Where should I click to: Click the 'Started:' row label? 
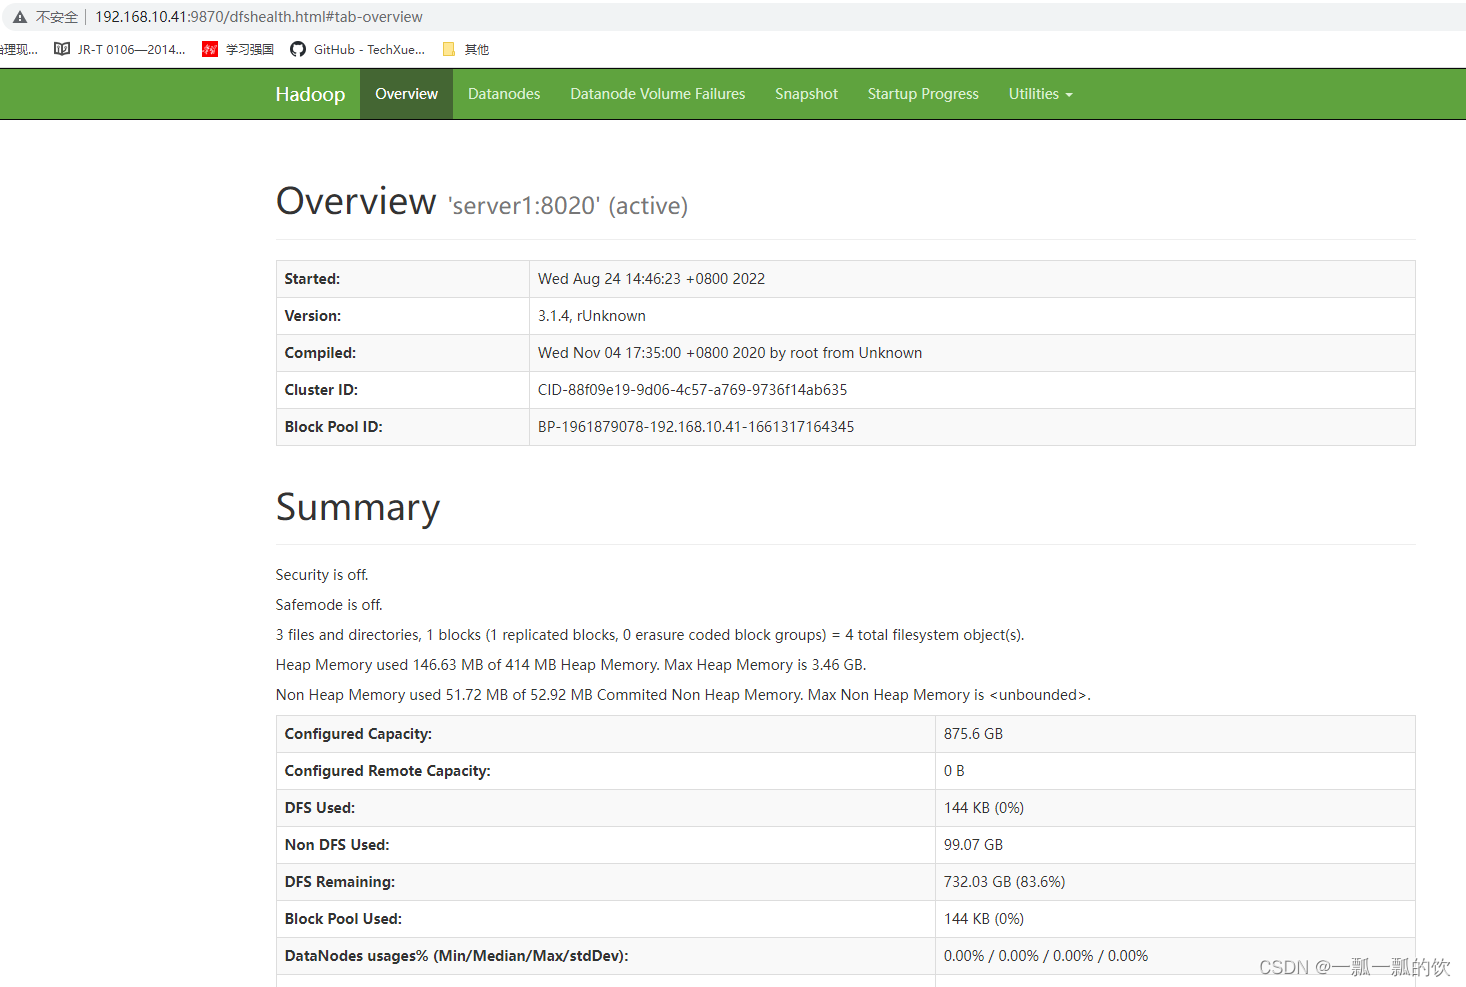(312, 279)
